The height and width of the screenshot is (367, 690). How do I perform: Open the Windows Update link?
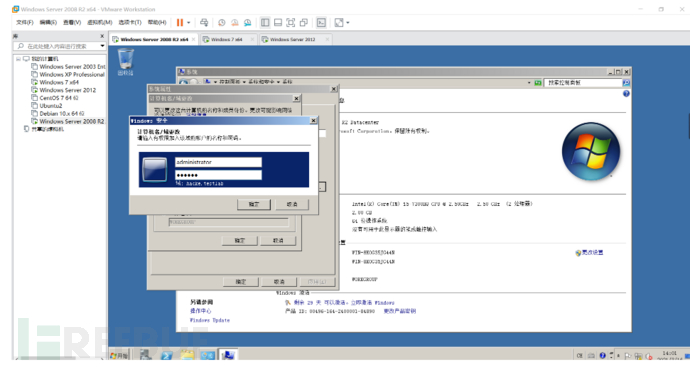[x=210, y=320]
